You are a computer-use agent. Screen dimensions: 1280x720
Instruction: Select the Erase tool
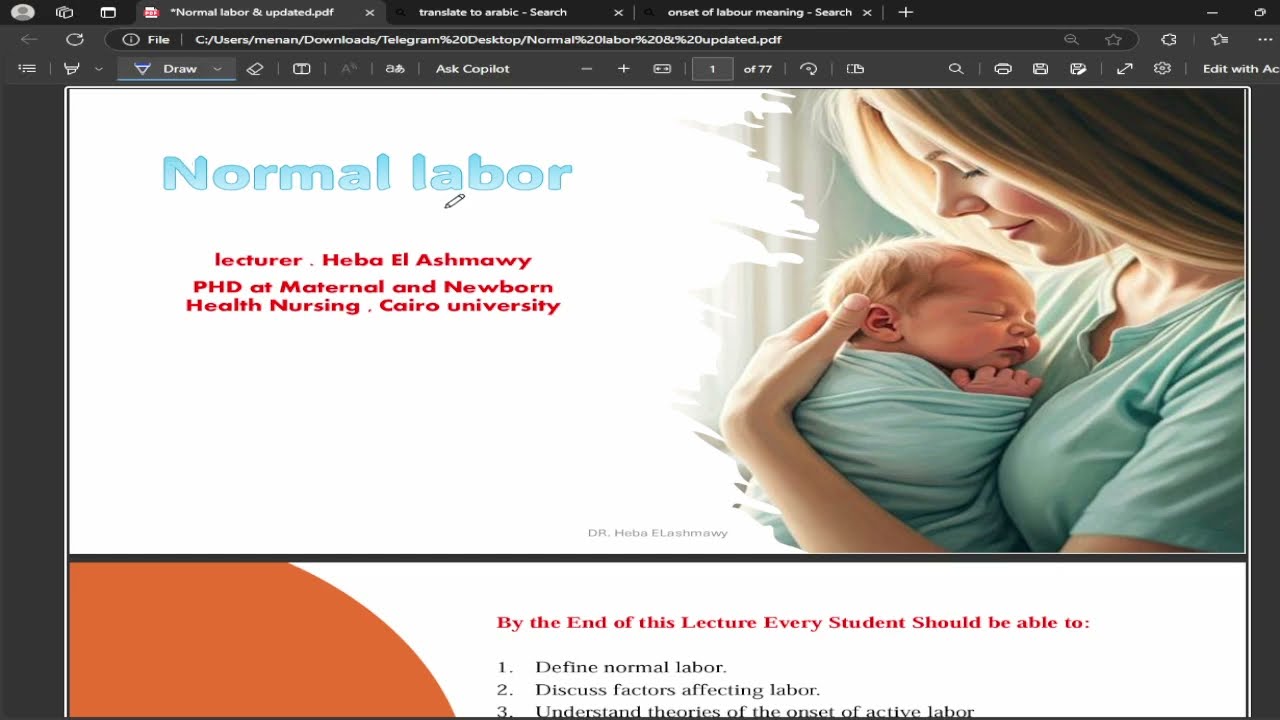pos(255,69)
